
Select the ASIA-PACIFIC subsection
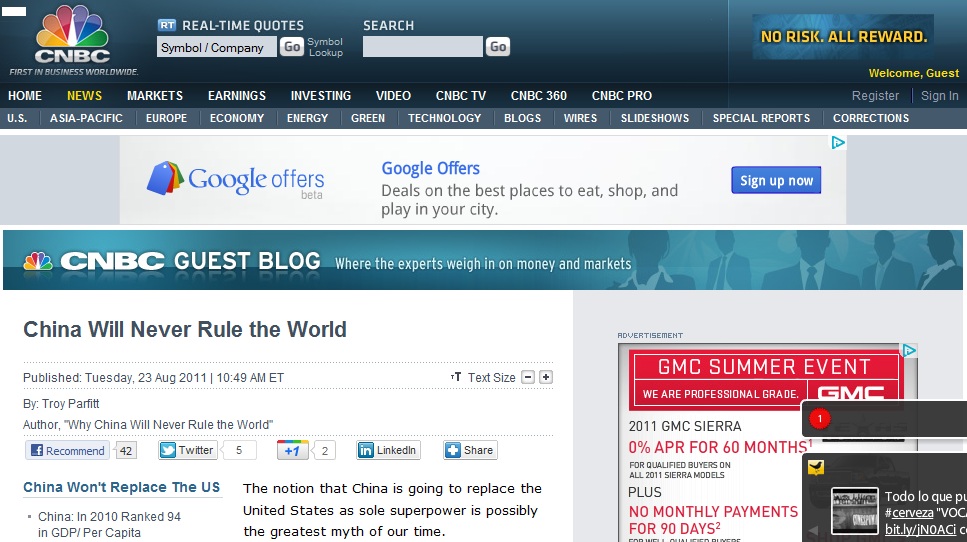click(x=86, y=118)
